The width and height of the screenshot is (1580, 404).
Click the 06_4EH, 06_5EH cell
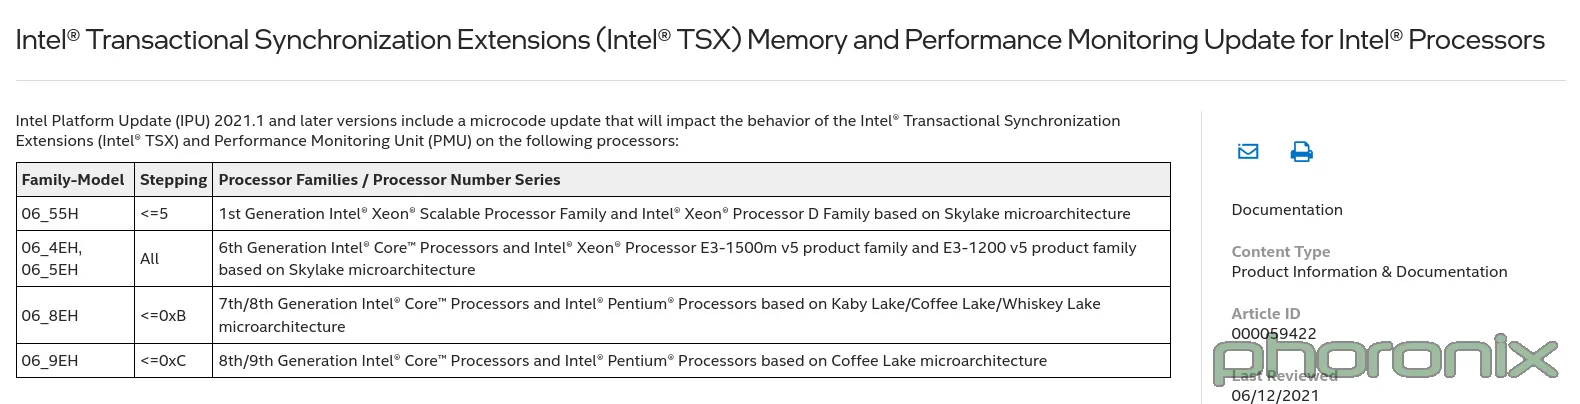coord(75,259)
